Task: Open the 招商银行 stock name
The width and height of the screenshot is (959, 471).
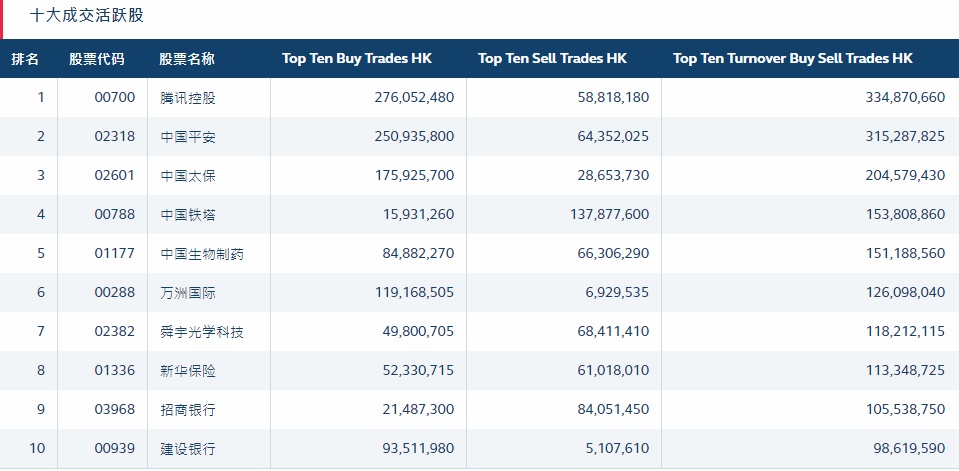Action: pos(188,410)
